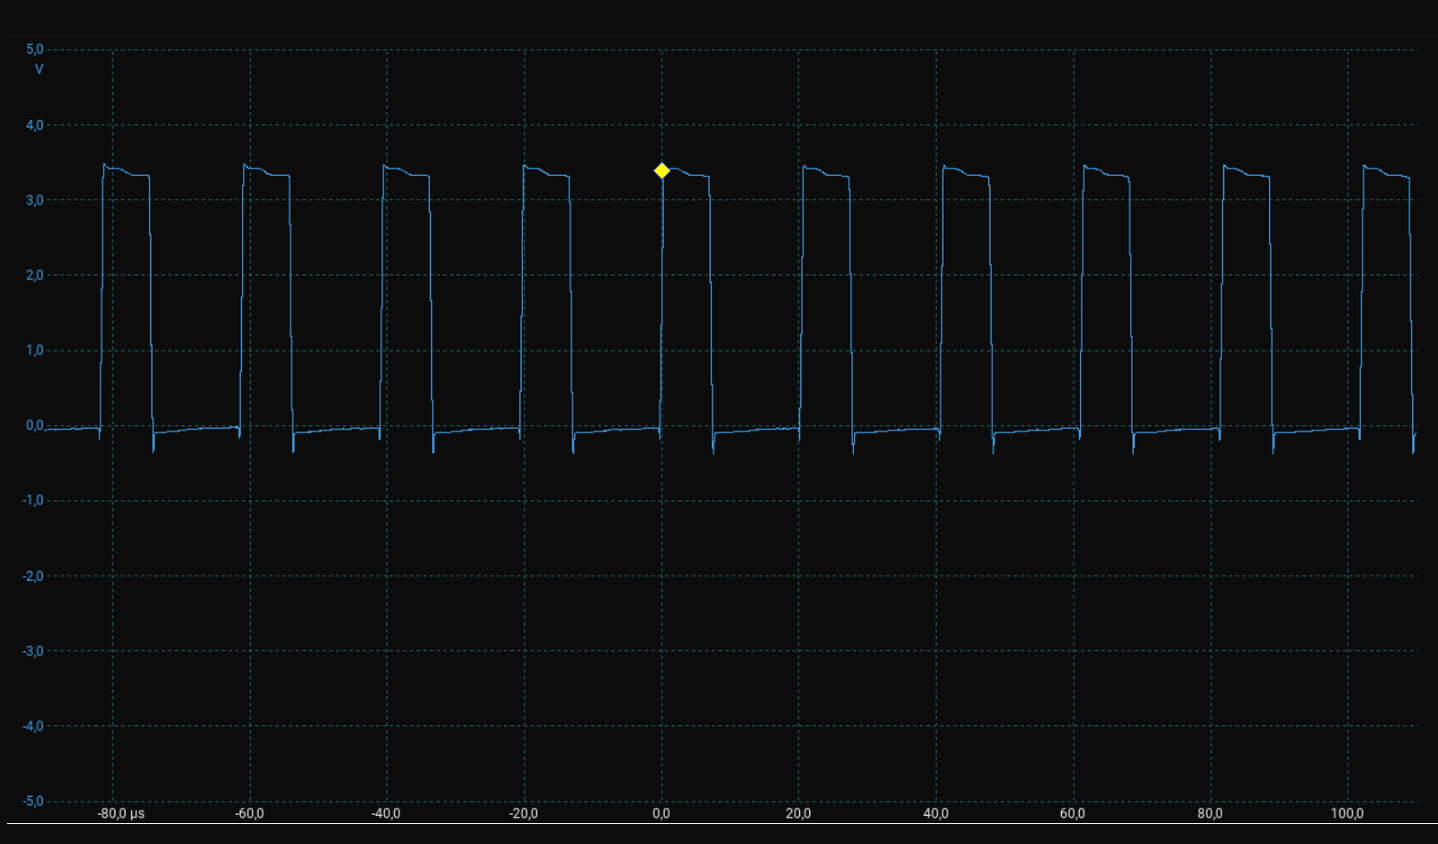Click the 100,0 time axis label
This screenshot has width=1438, height=844.
pyautogui.click(x=1347, y=813)
